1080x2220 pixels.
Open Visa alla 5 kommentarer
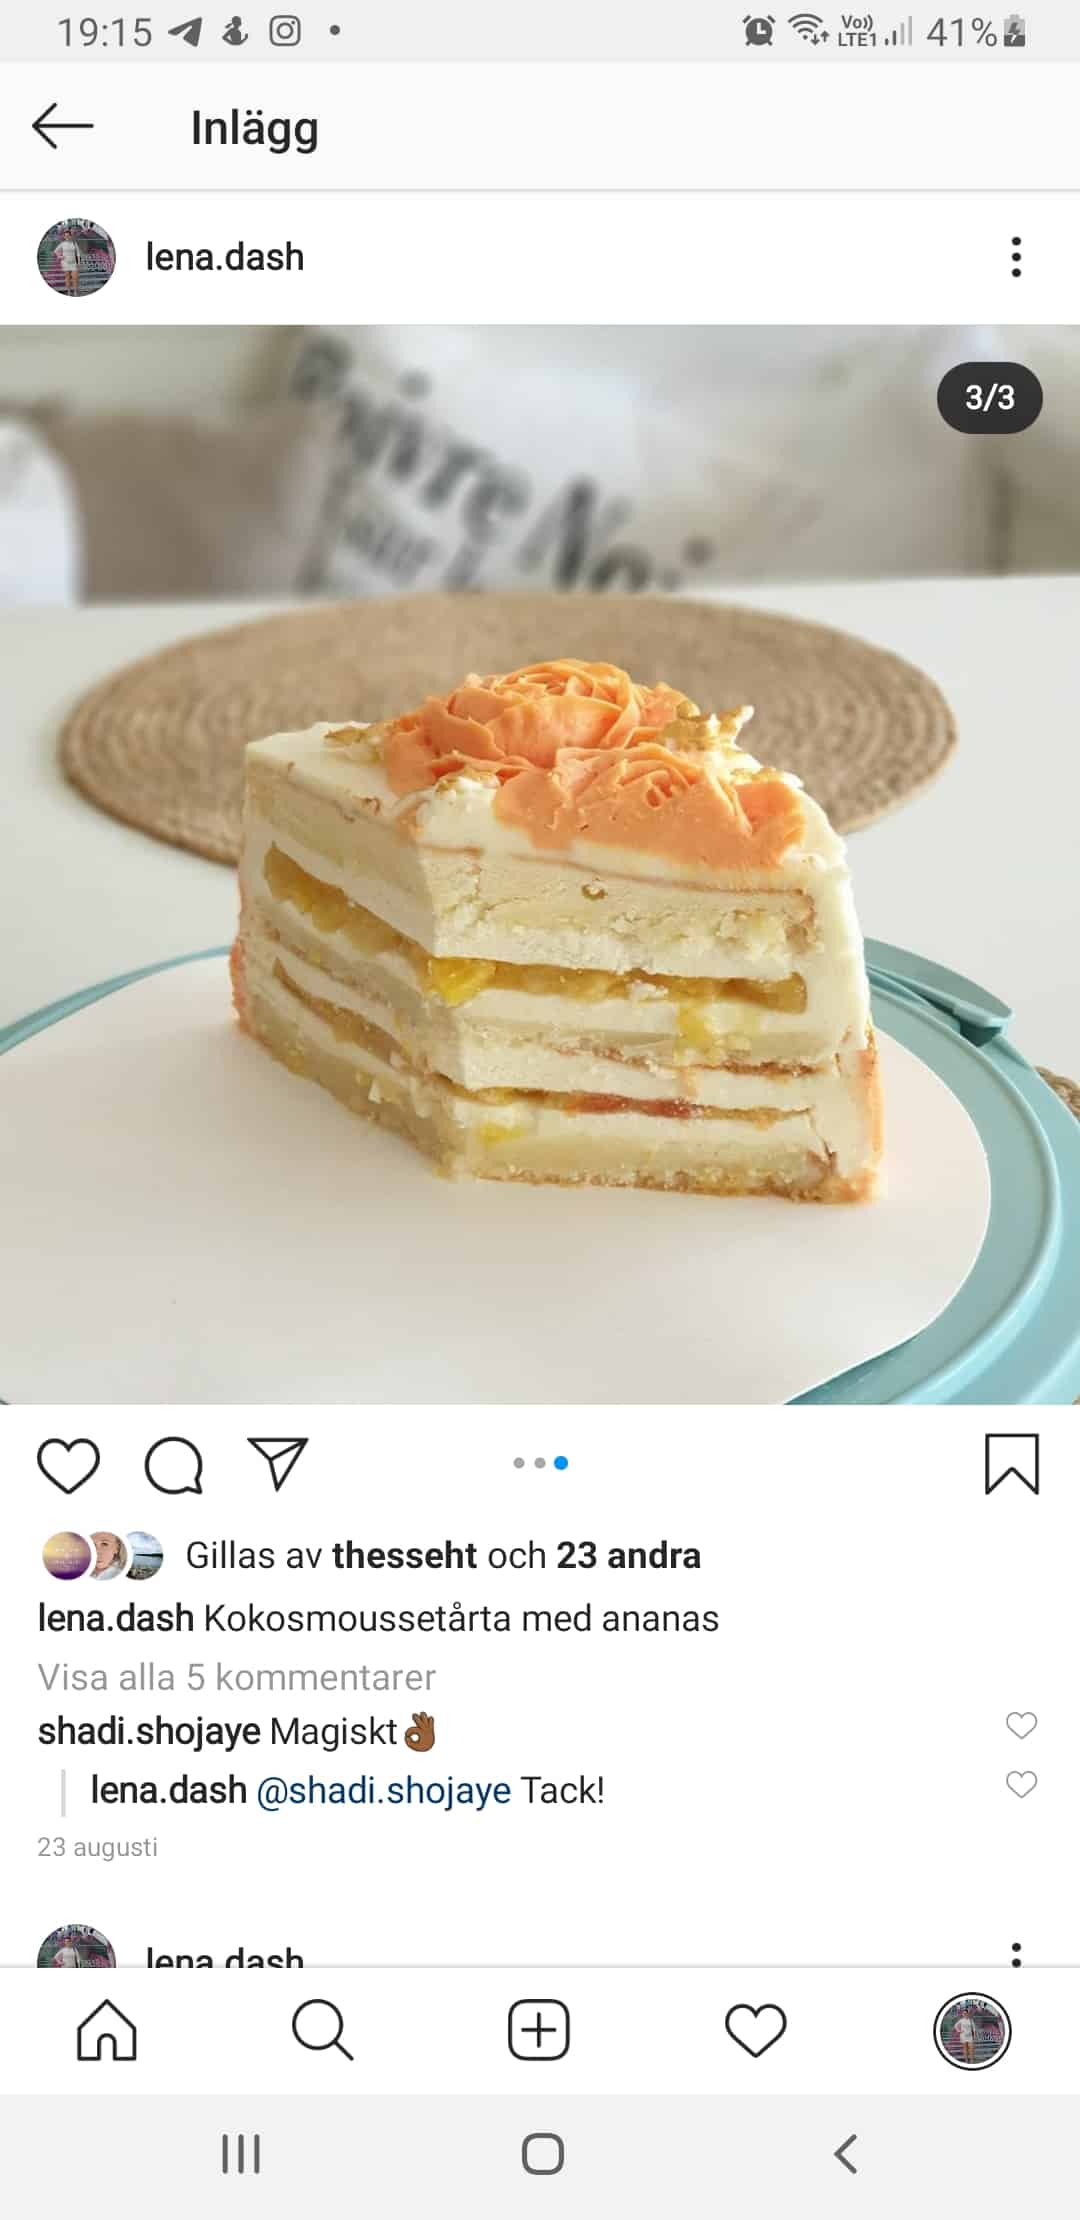237,1677
